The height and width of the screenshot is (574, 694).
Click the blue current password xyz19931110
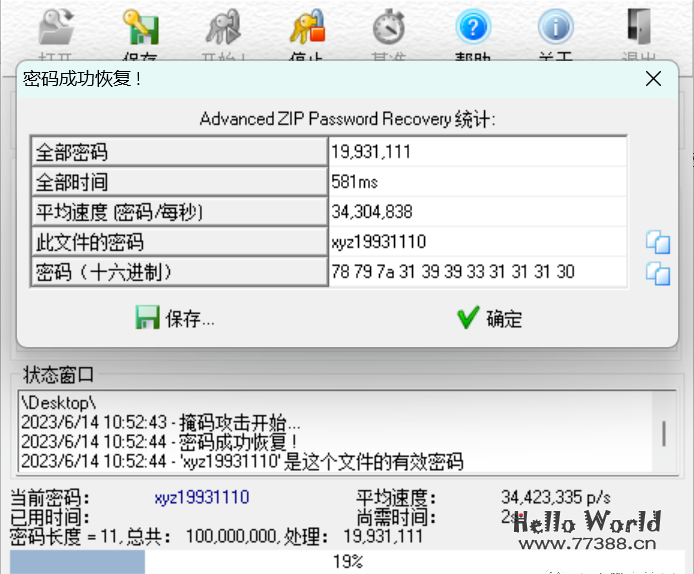point(202,497)
